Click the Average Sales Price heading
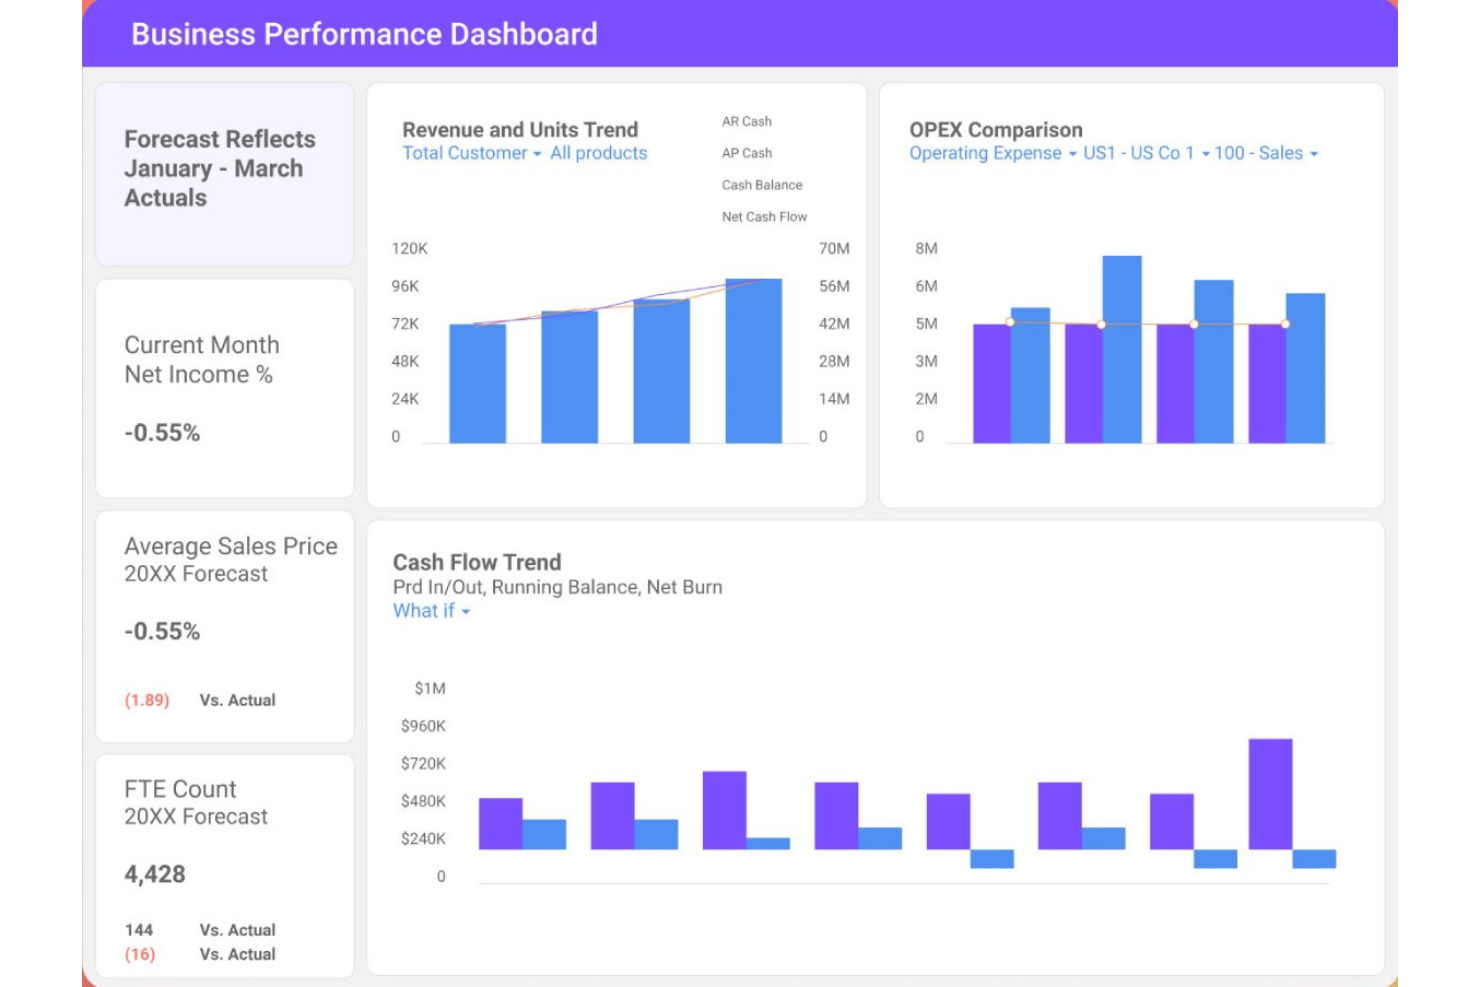 tap(231, 546)
